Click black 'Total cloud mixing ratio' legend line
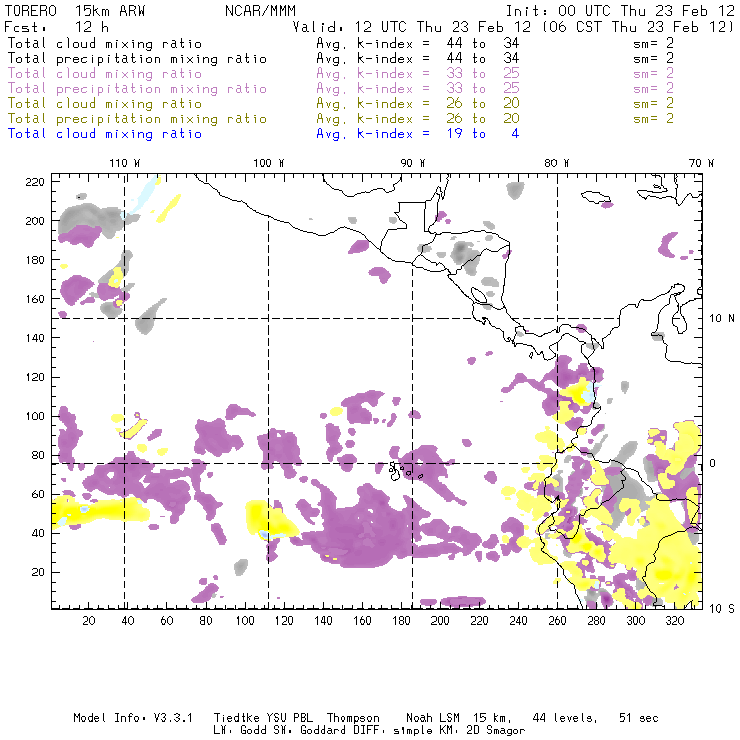 [105, 43]
